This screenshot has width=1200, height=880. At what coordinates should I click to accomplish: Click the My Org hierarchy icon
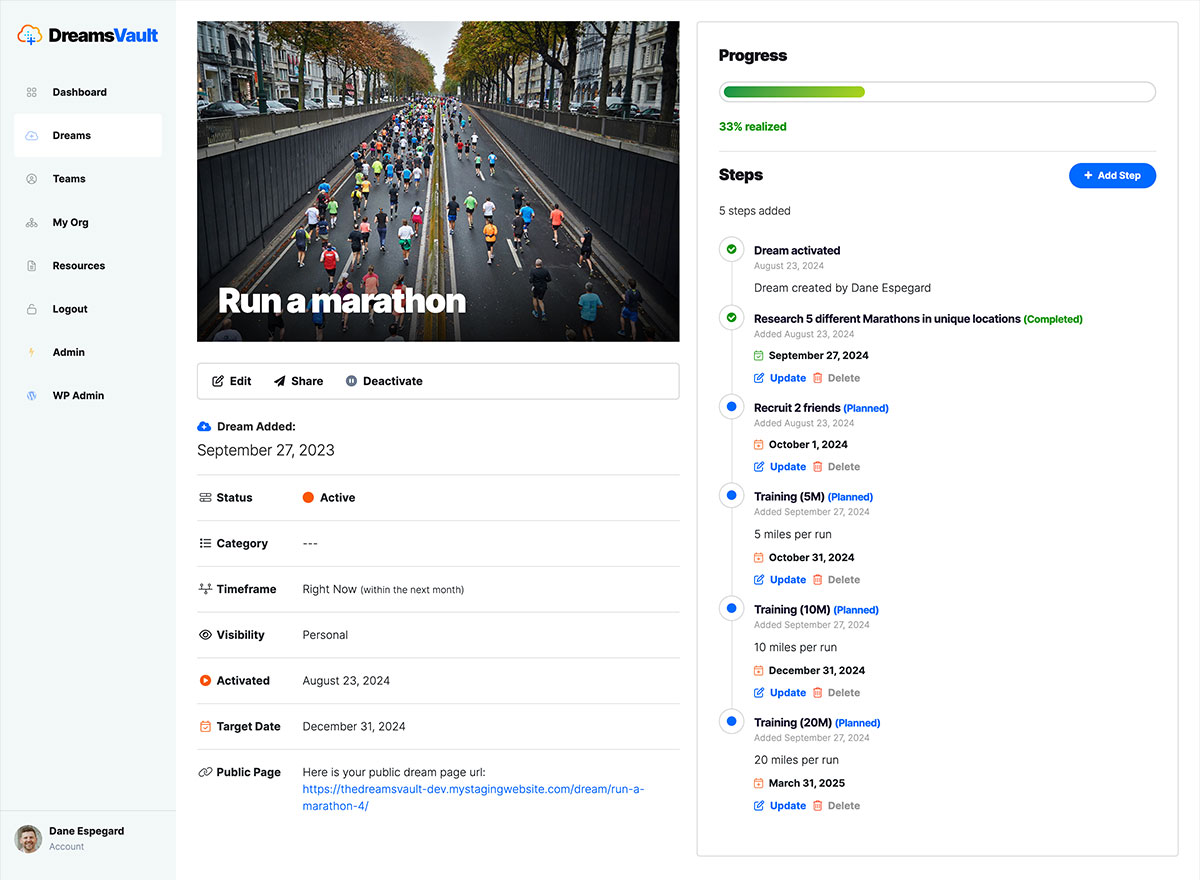[31, 223]
